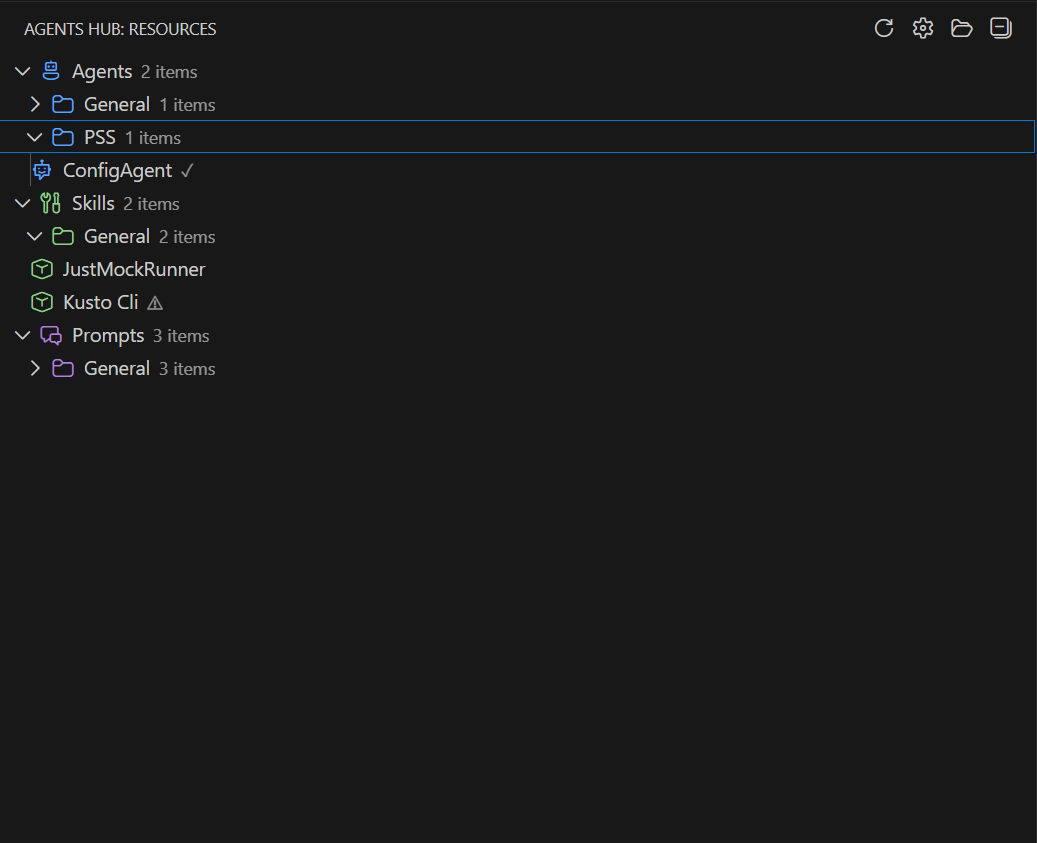This screenshot has height=843, width=1037.
Task: Select the Agents root label
Action: coord(102,71)
